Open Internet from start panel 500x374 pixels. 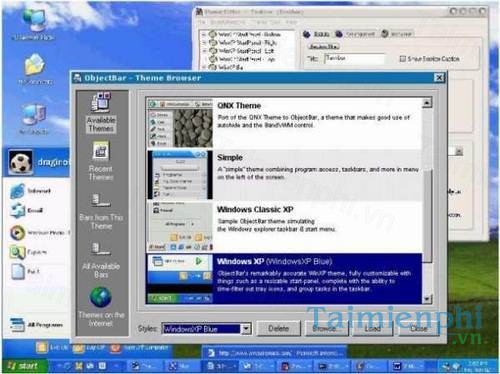pos(30,191)
